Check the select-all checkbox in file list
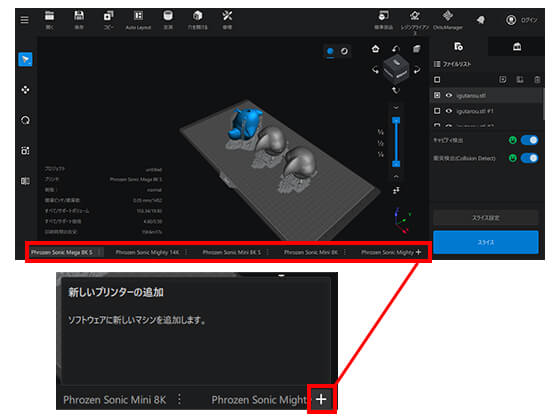Viewport: 560px width, 420px height. click(x=437, y=80)
